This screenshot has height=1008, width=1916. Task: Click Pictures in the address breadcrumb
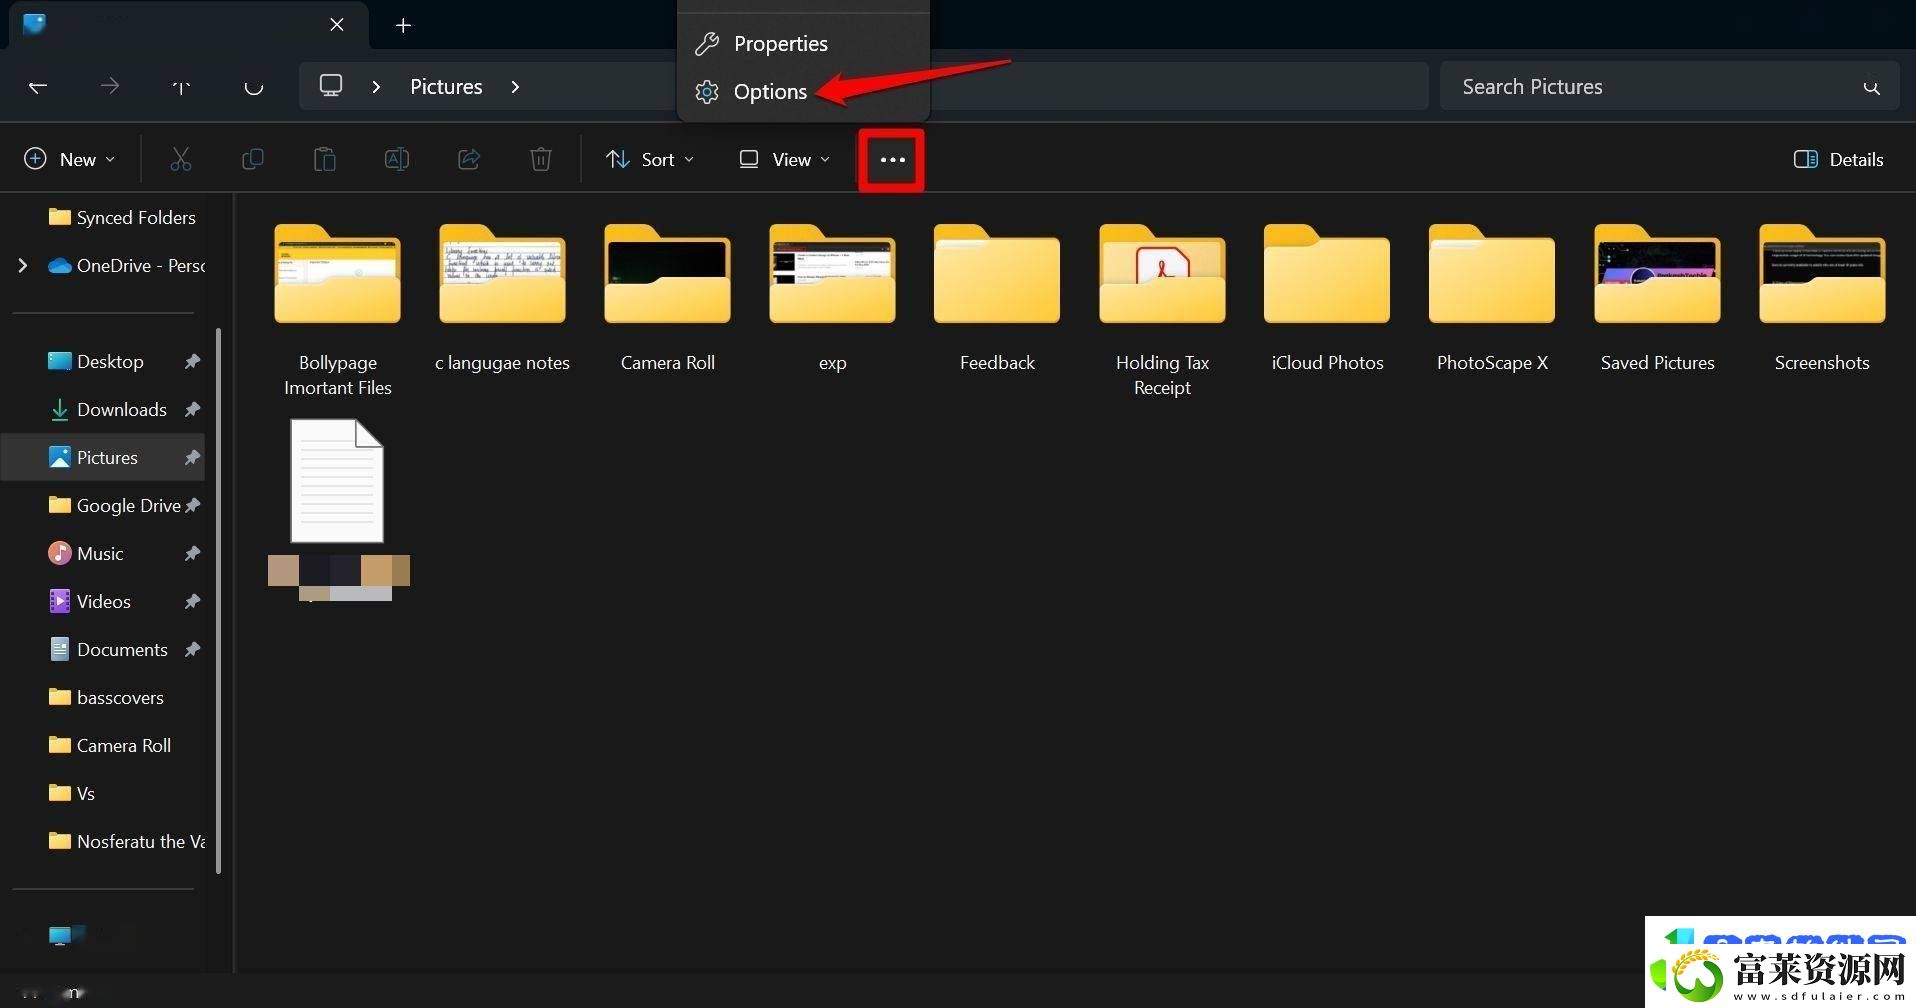pyautogui.click(x=446, y=87)
